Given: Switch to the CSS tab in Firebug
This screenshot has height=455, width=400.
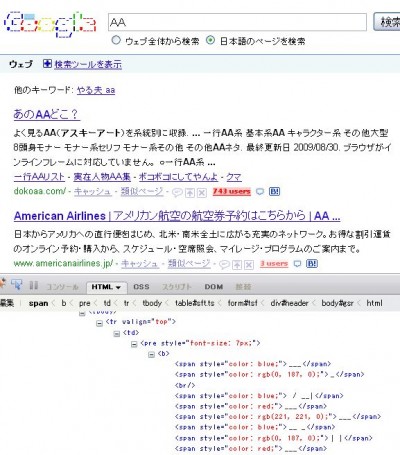Looking at the screenshot, I should tap(141, 287).
